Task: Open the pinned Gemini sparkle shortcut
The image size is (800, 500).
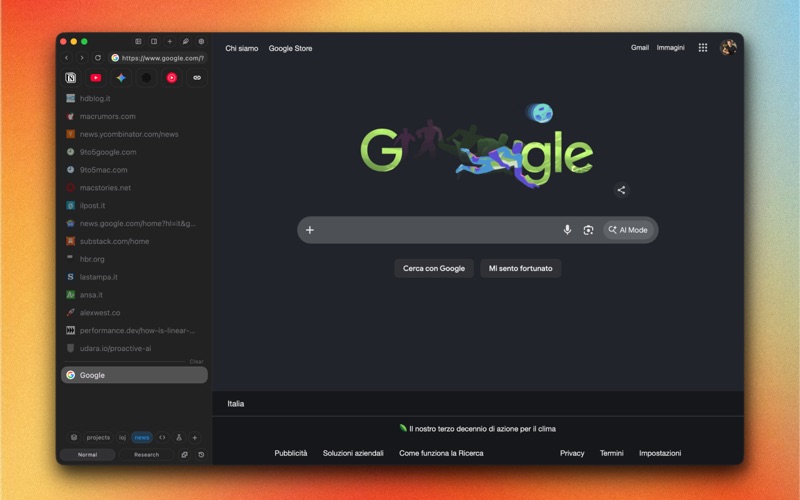Action: click(121, 78)
